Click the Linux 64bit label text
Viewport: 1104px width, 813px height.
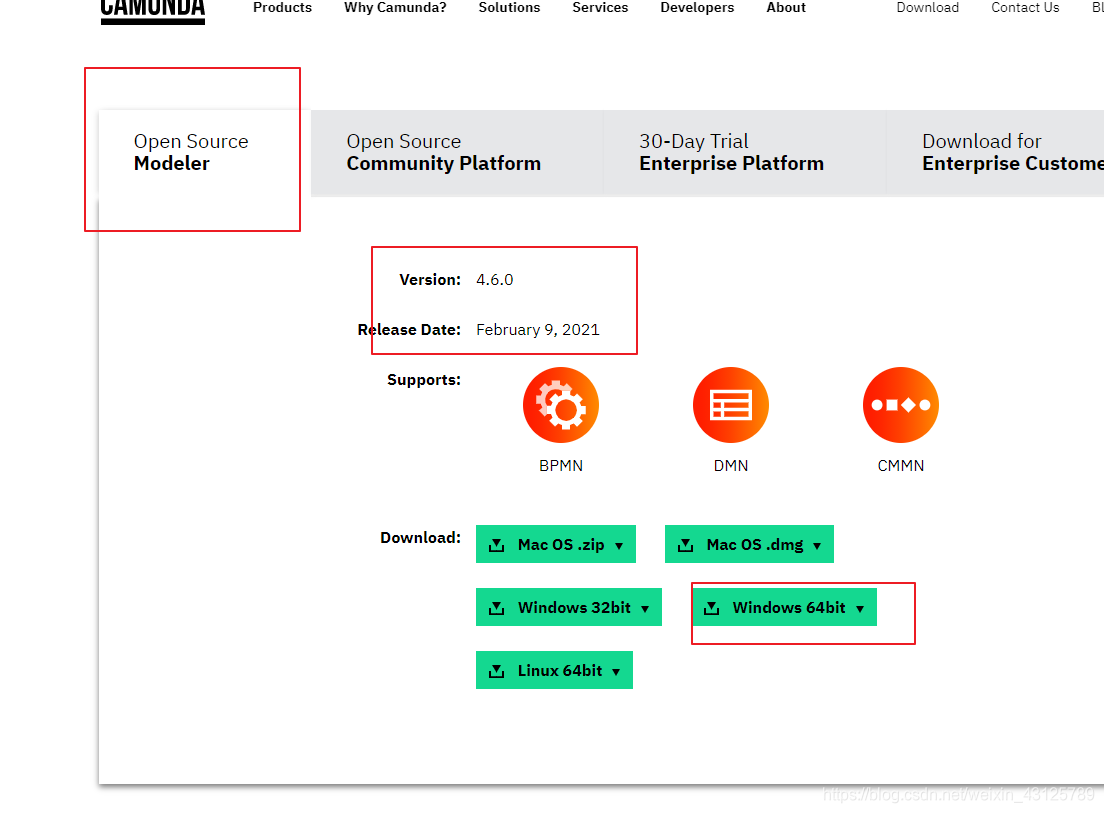(560, 671)
